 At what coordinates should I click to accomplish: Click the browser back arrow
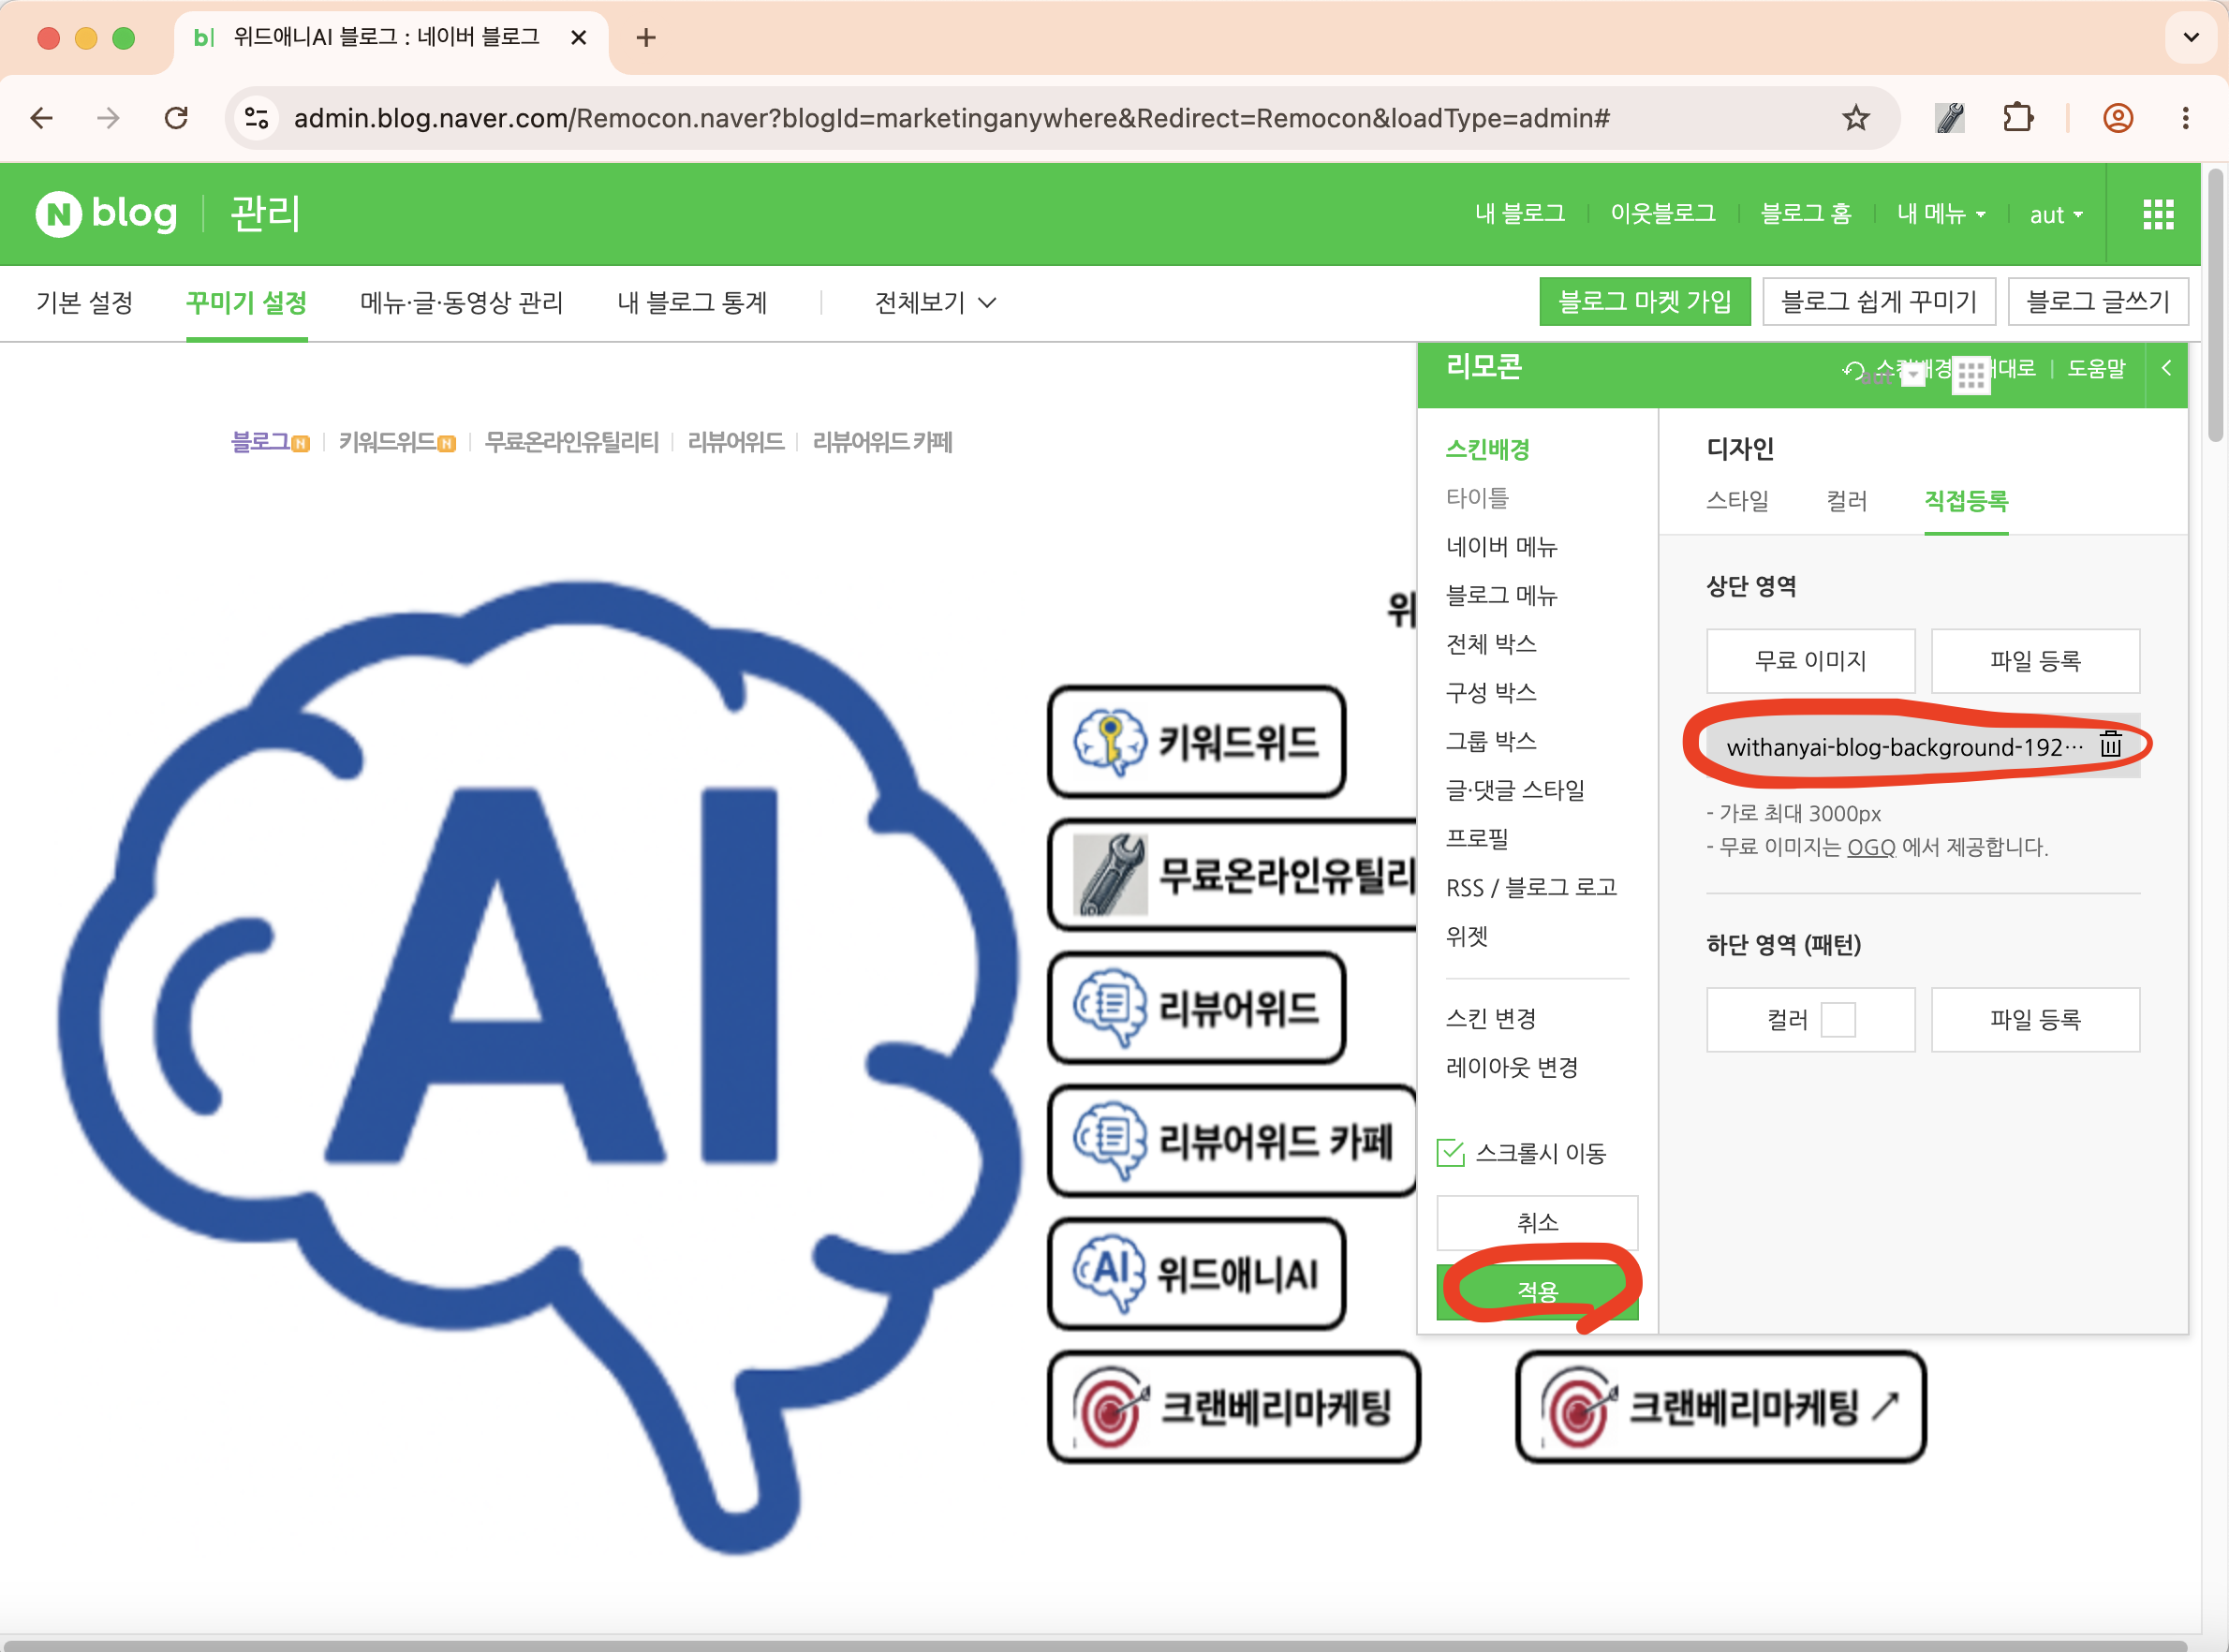[42, 118]
